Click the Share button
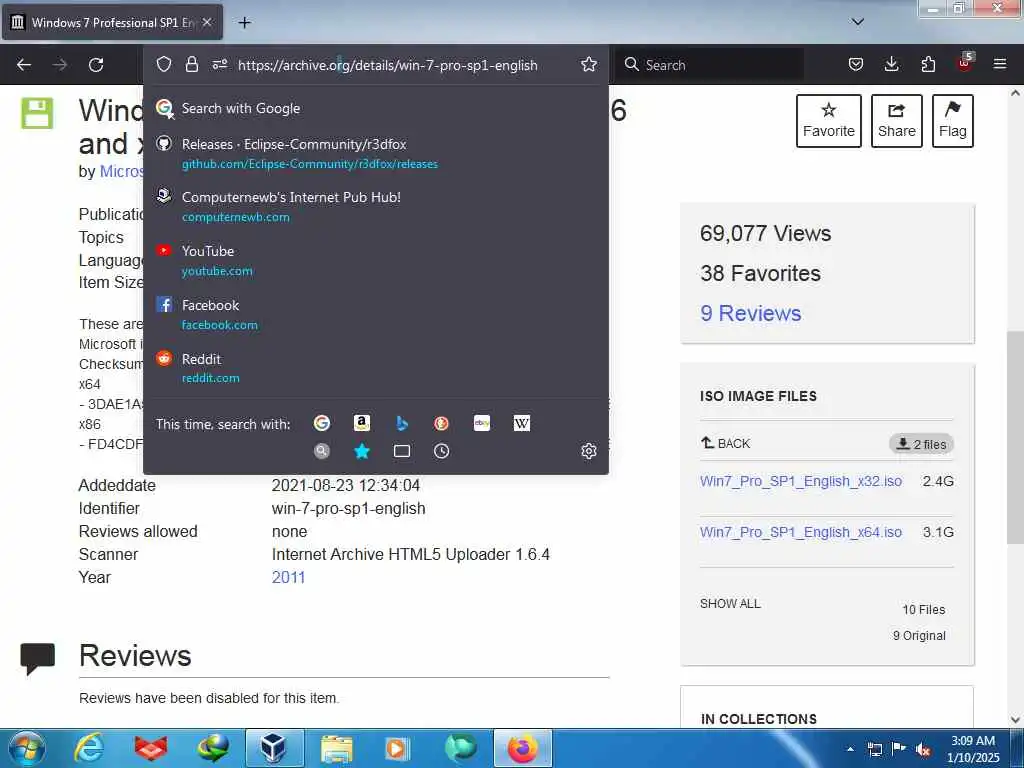The height and width of the screenshot is (768, 1024). tap(897, 121)
